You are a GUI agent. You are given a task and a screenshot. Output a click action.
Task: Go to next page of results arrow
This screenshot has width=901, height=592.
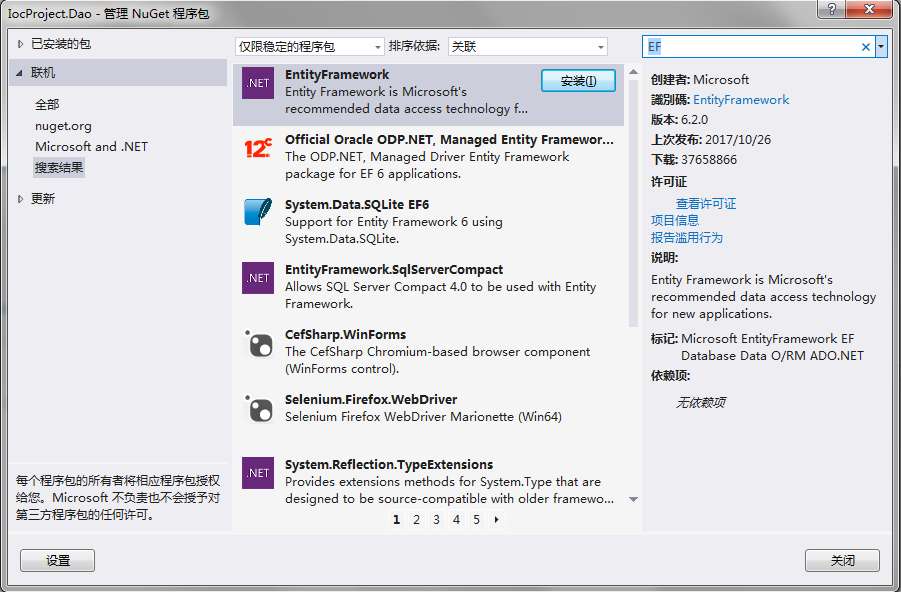pos(496,520)
